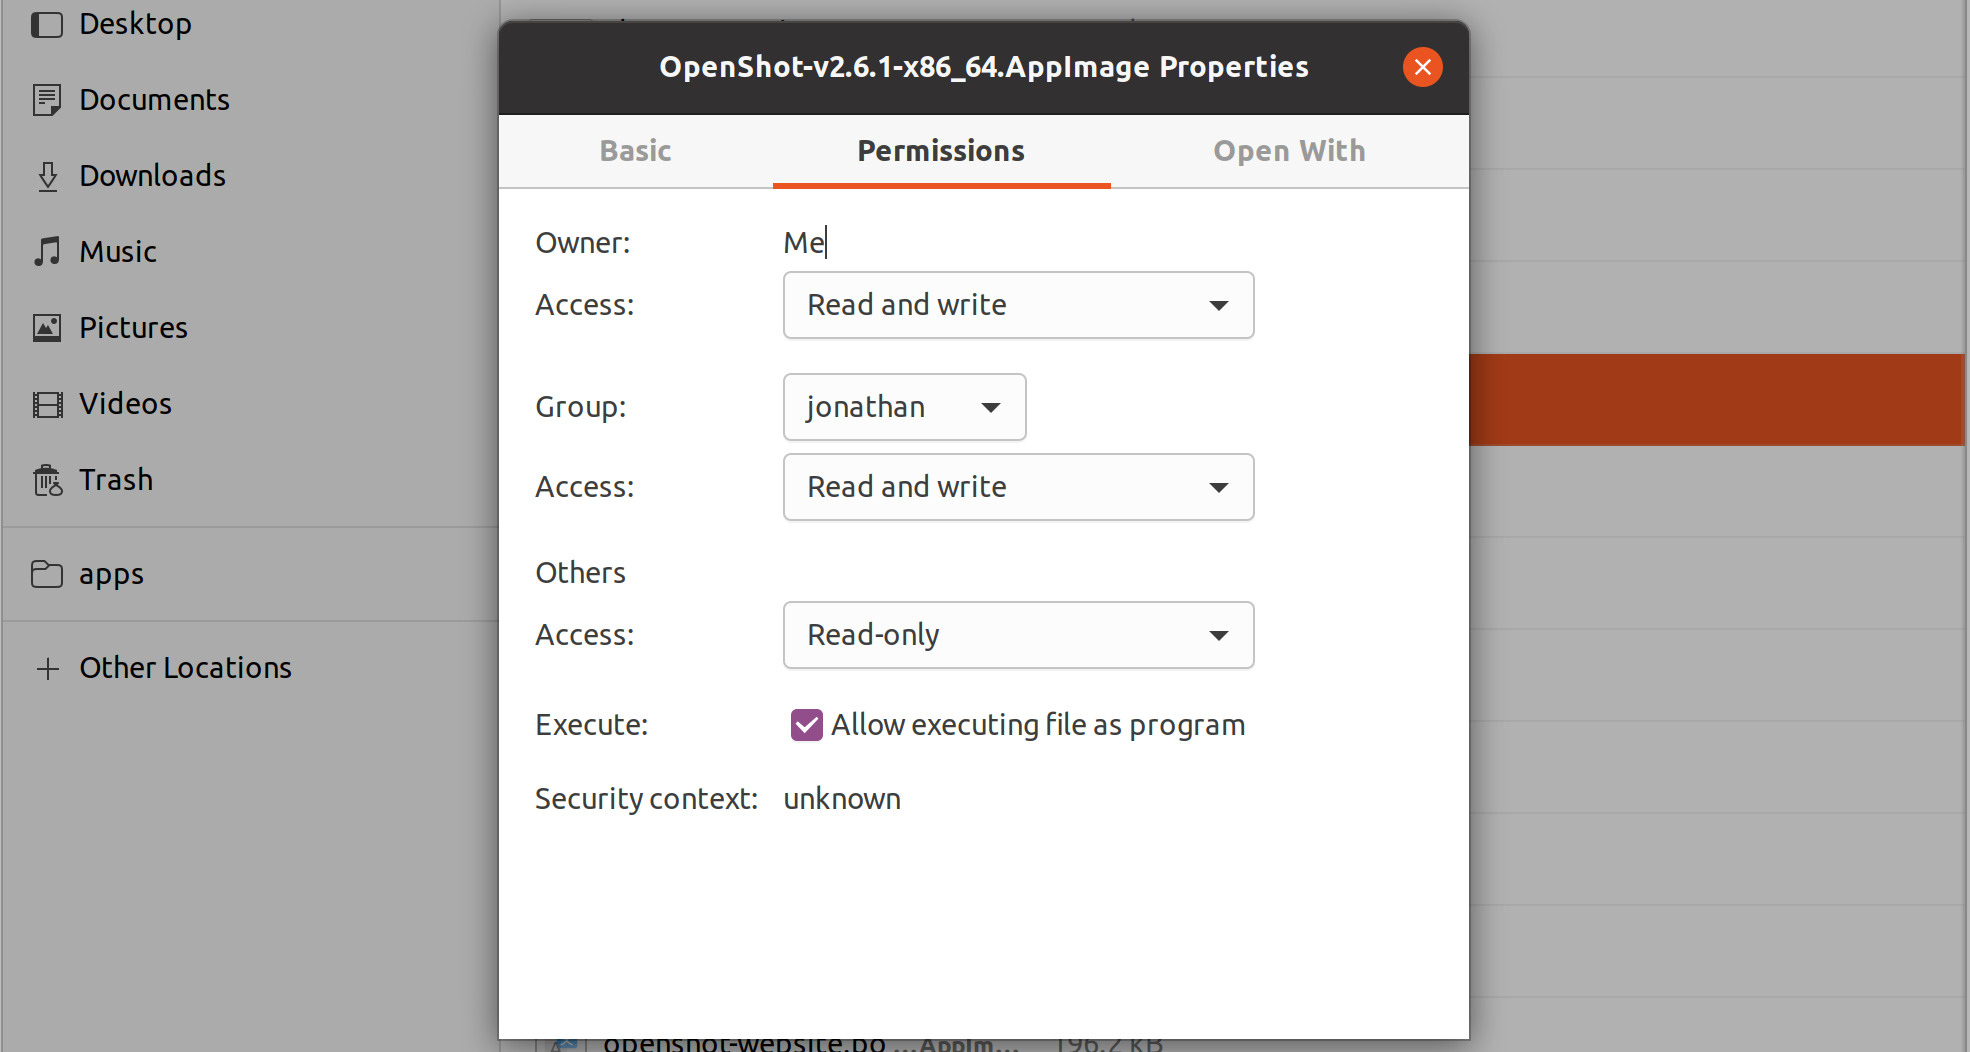The width and height of the screenshot is (1970, 1052).
Task: Open the Downloads folder in the sidebar
Action: click(152, 175)
